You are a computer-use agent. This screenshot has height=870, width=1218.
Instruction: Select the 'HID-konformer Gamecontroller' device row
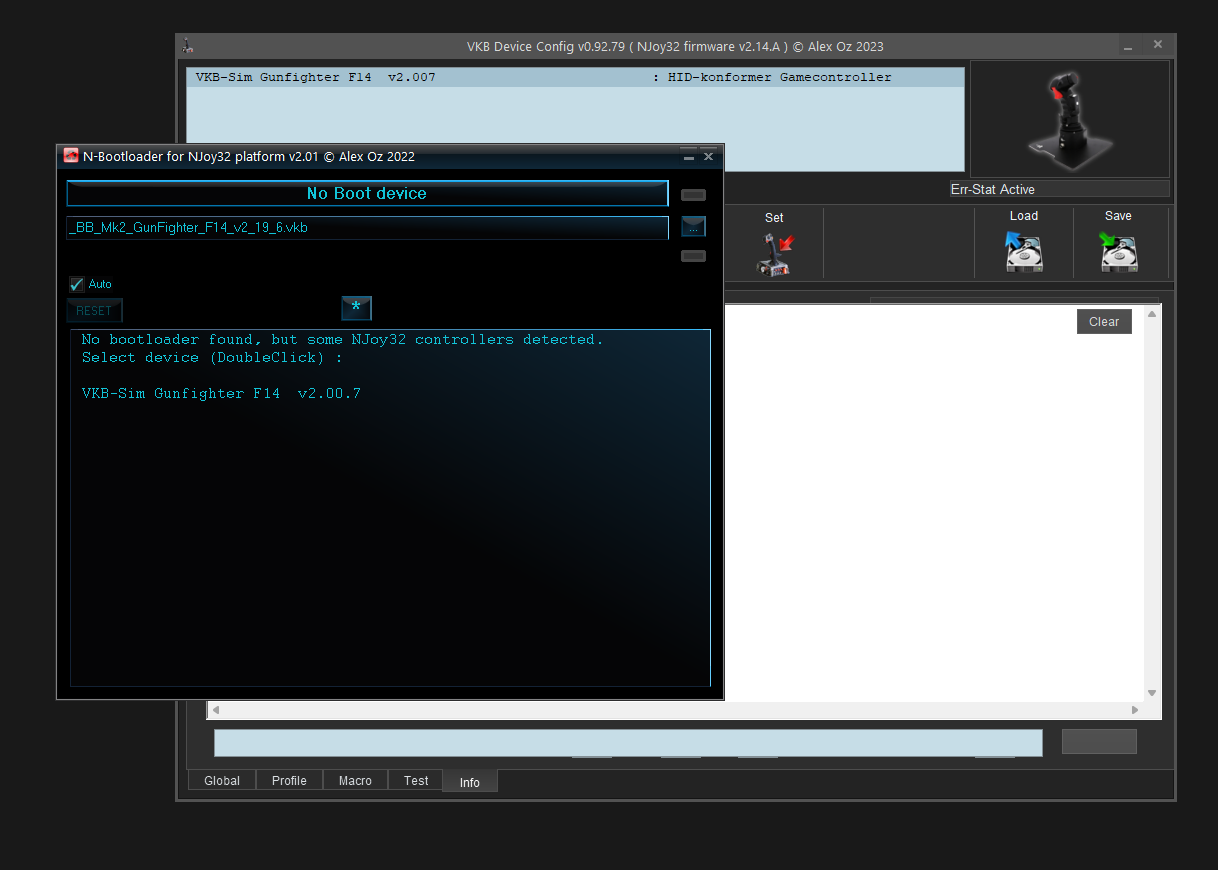(x=575, y=77)
